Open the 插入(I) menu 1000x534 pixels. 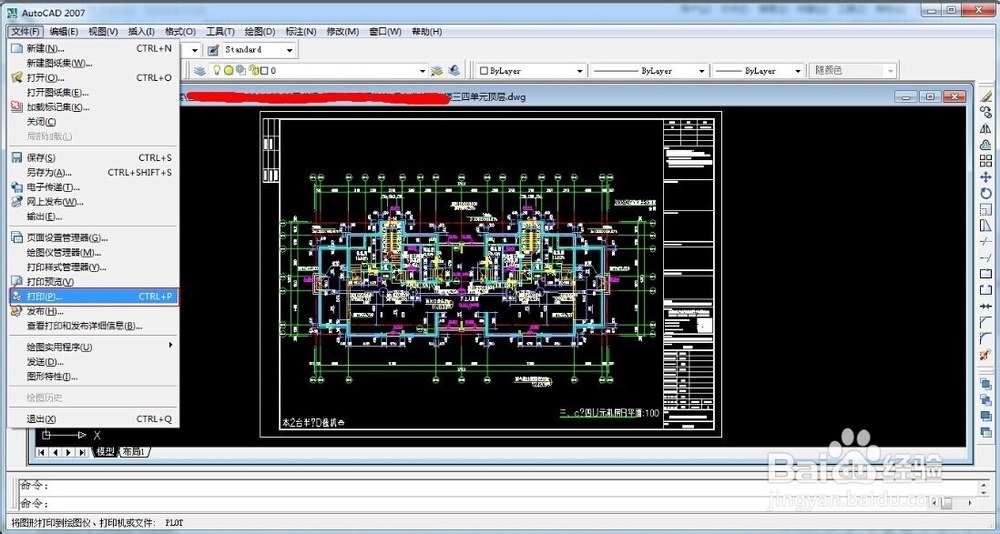(142, 31)
